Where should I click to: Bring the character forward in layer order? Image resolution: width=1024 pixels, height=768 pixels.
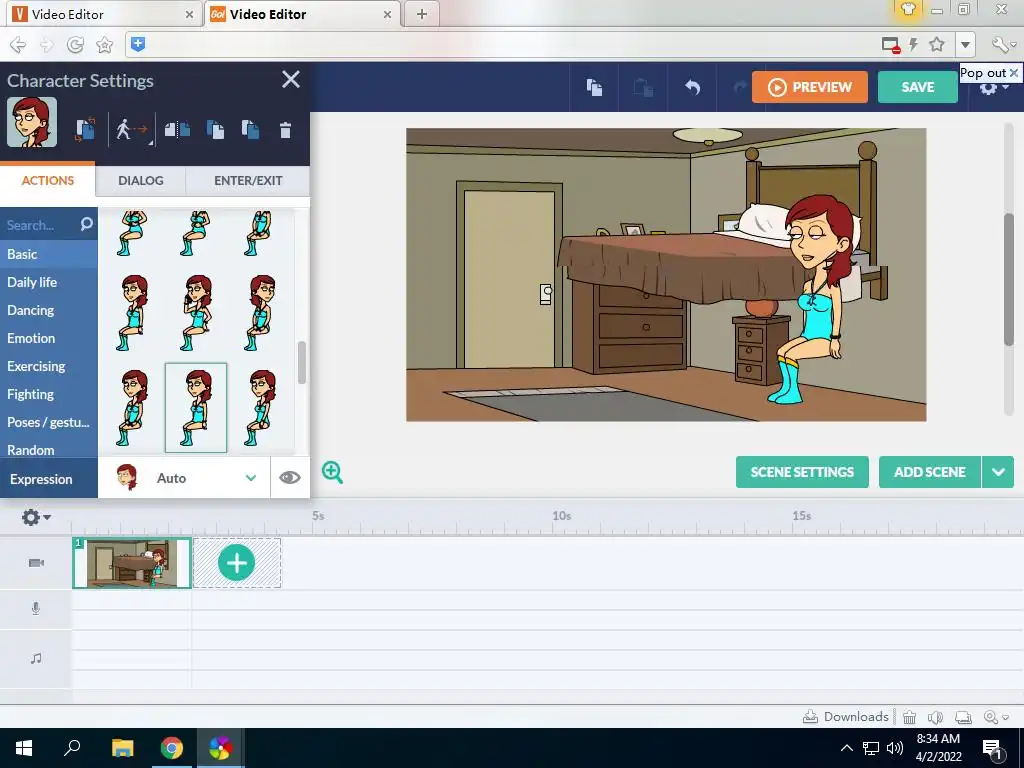(215, 129)
